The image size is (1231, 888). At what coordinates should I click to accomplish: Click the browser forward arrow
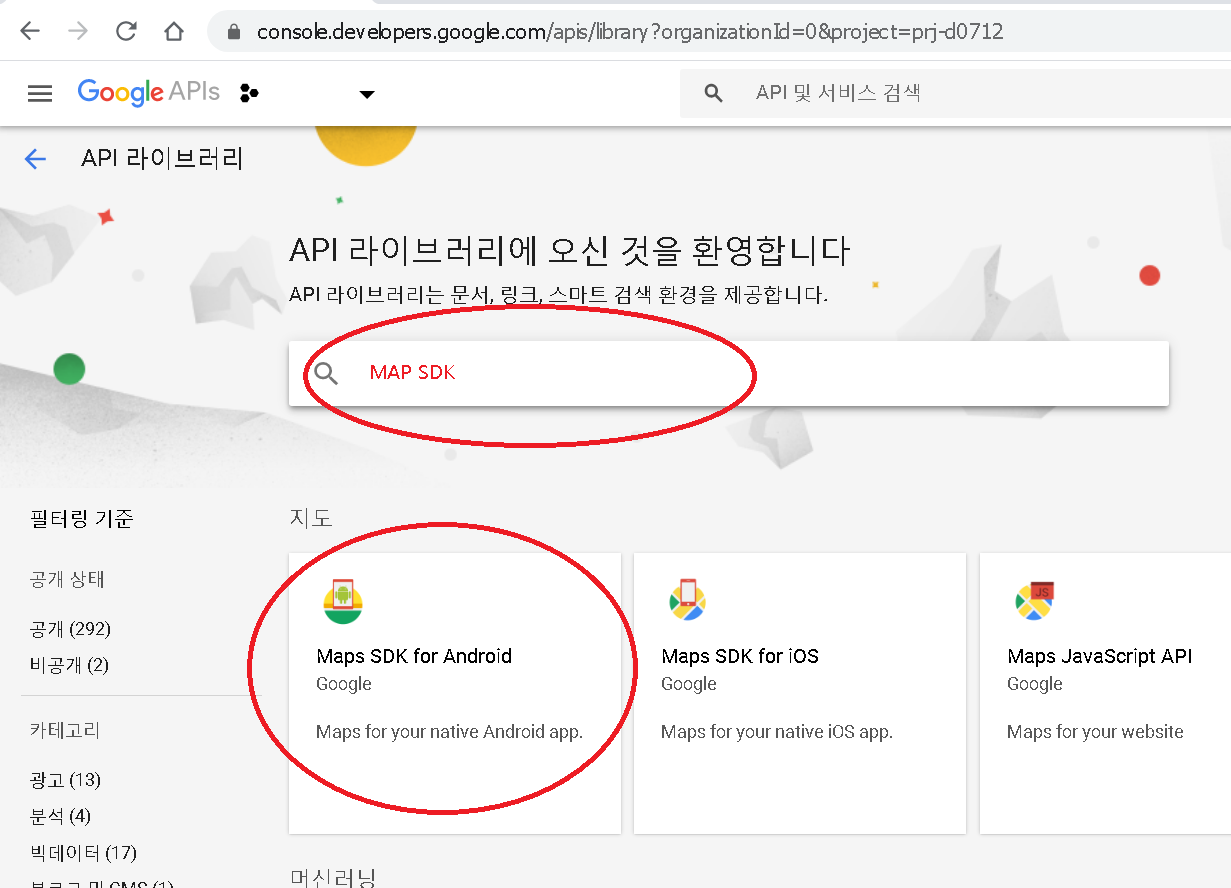click(78, 31)
